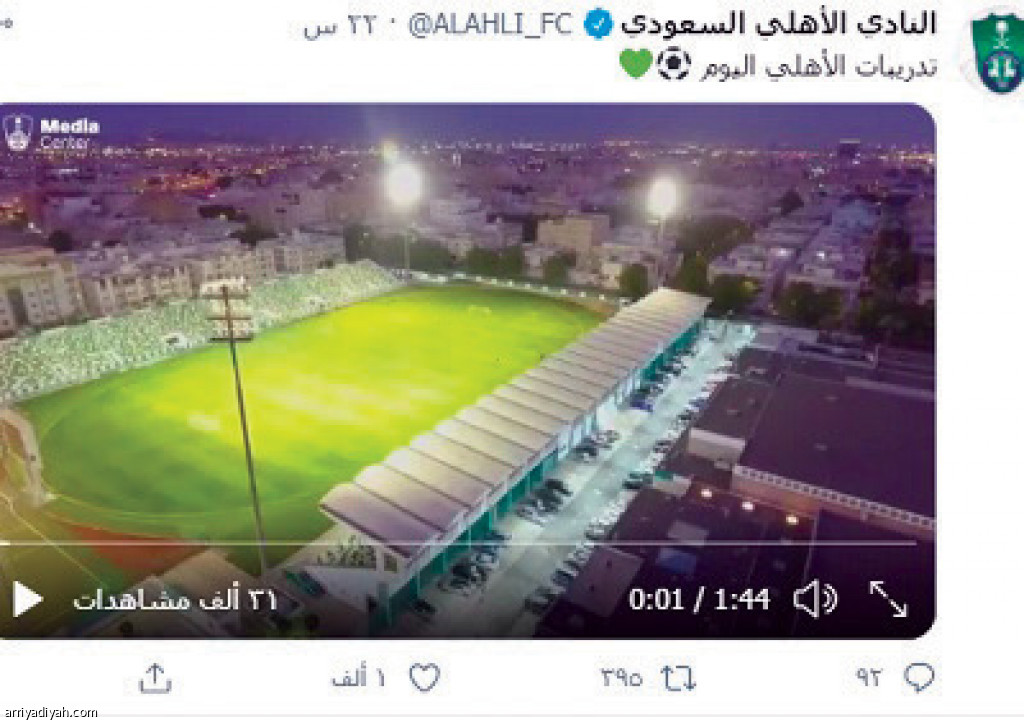Expand the video to fullscreen
The image size is (1024, 722).
click(x=888, y=598)
